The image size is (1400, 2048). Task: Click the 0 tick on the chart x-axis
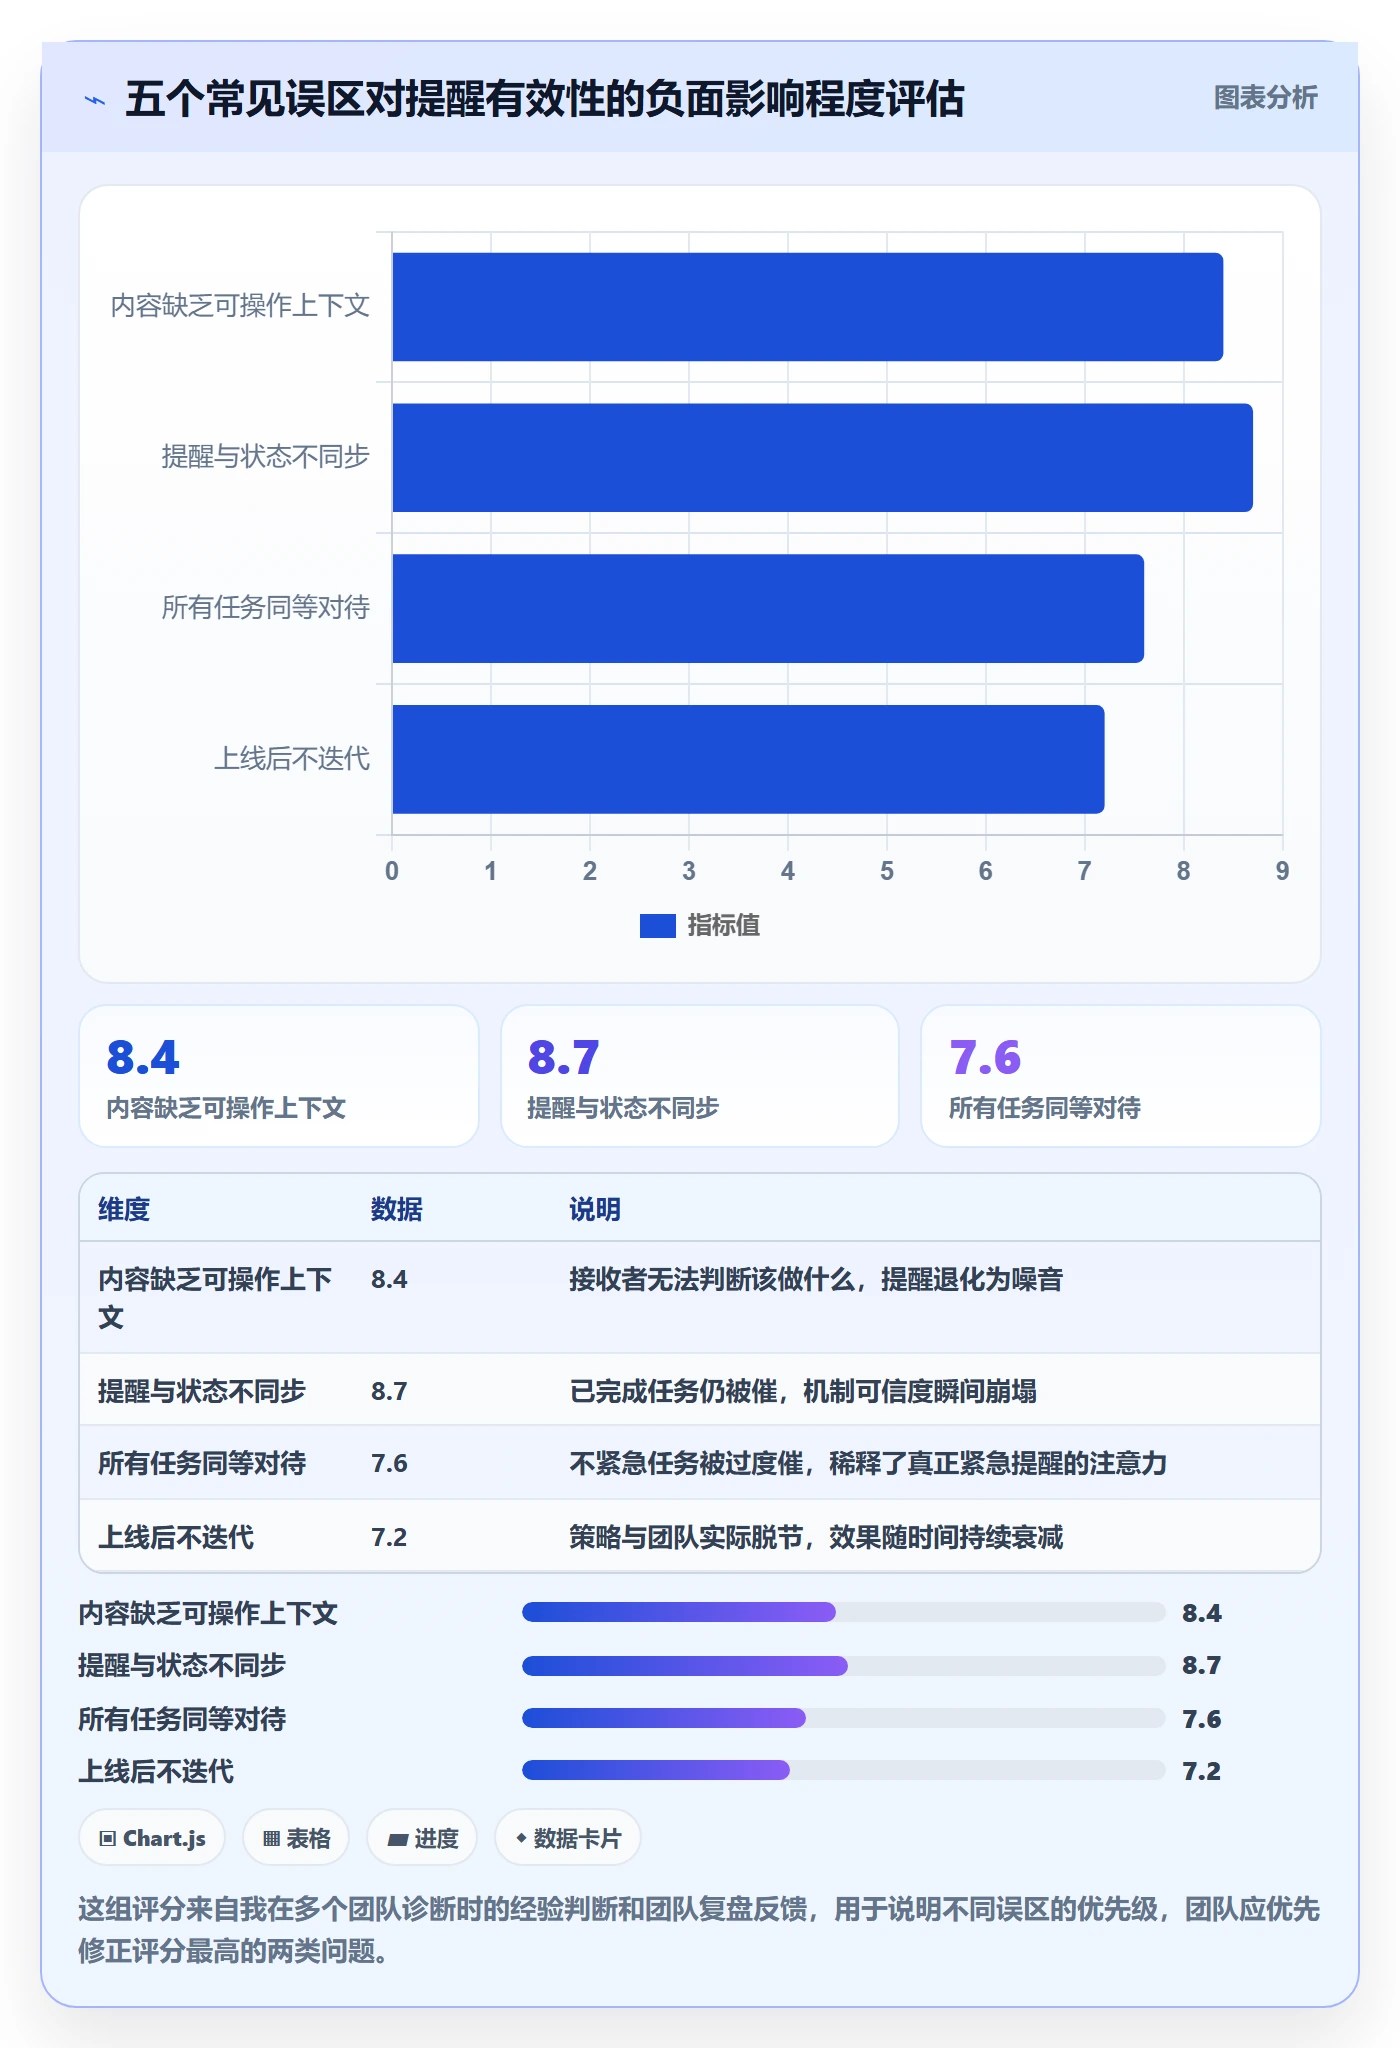tap(392, 871)
